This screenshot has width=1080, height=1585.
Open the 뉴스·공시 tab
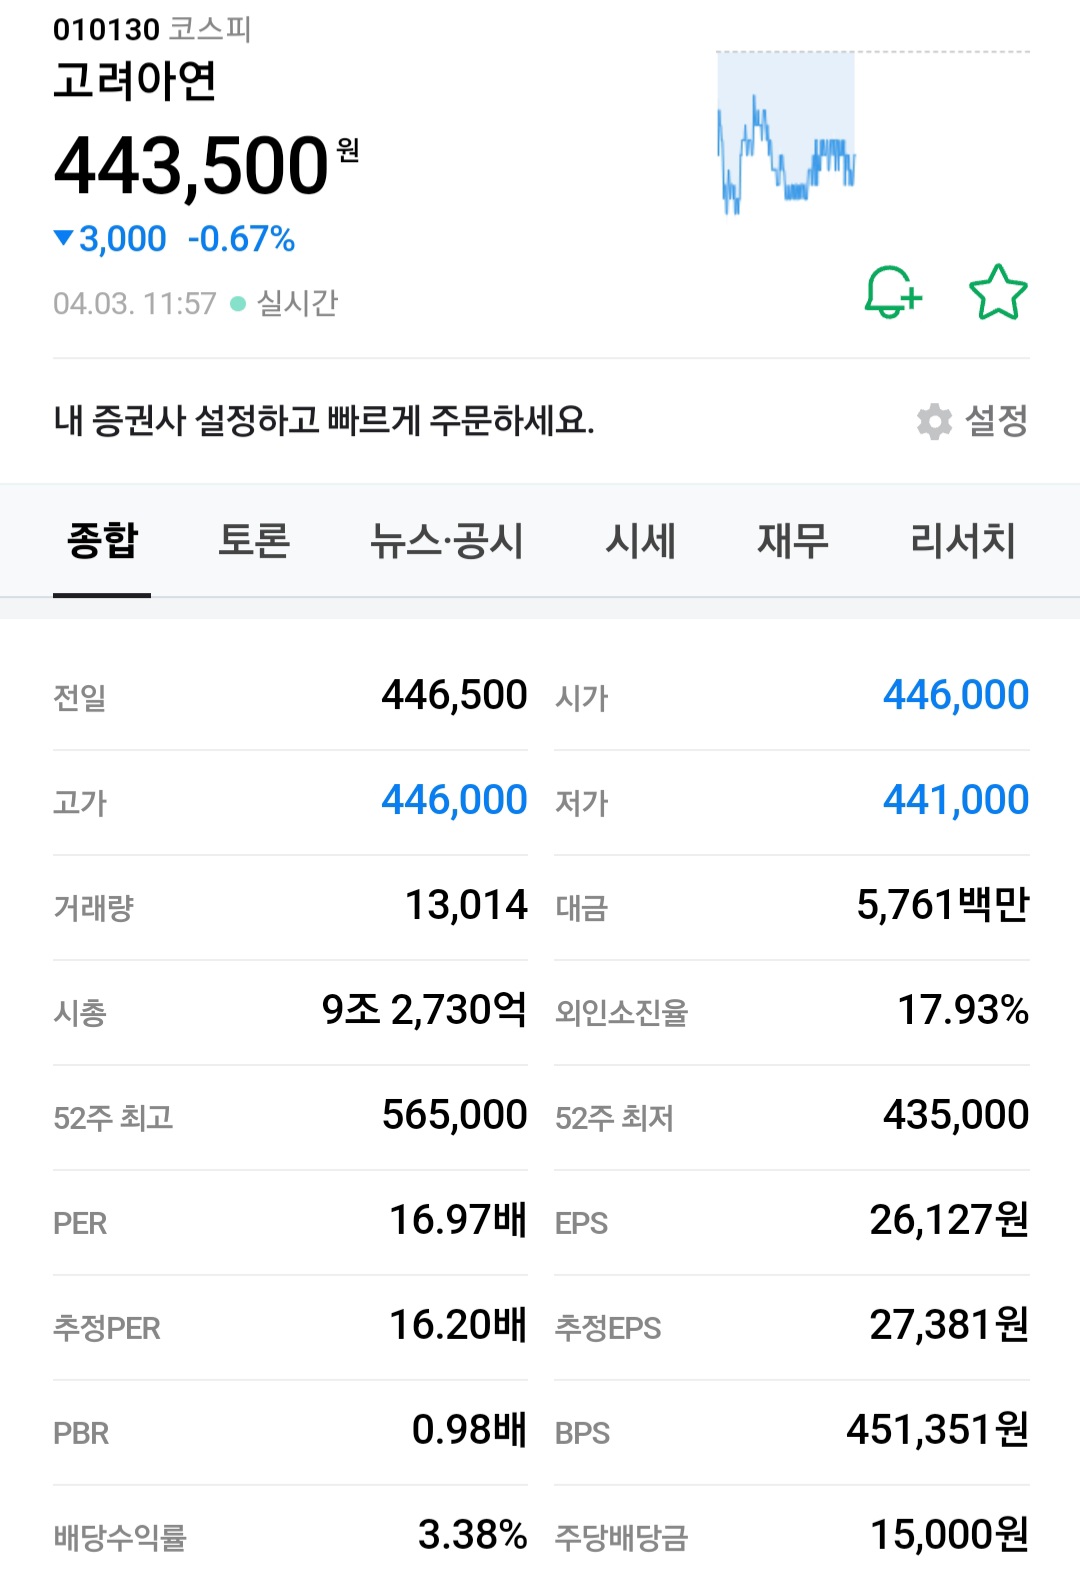pyautogui.click(x=447, y=541)
